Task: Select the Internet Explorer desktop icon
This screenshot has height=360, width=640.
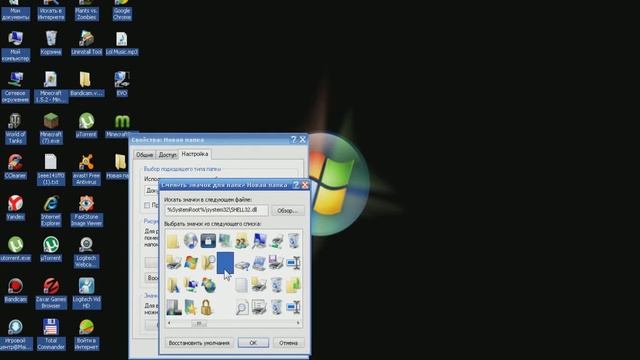Action: pyautogui.click(x=51, y=211)
